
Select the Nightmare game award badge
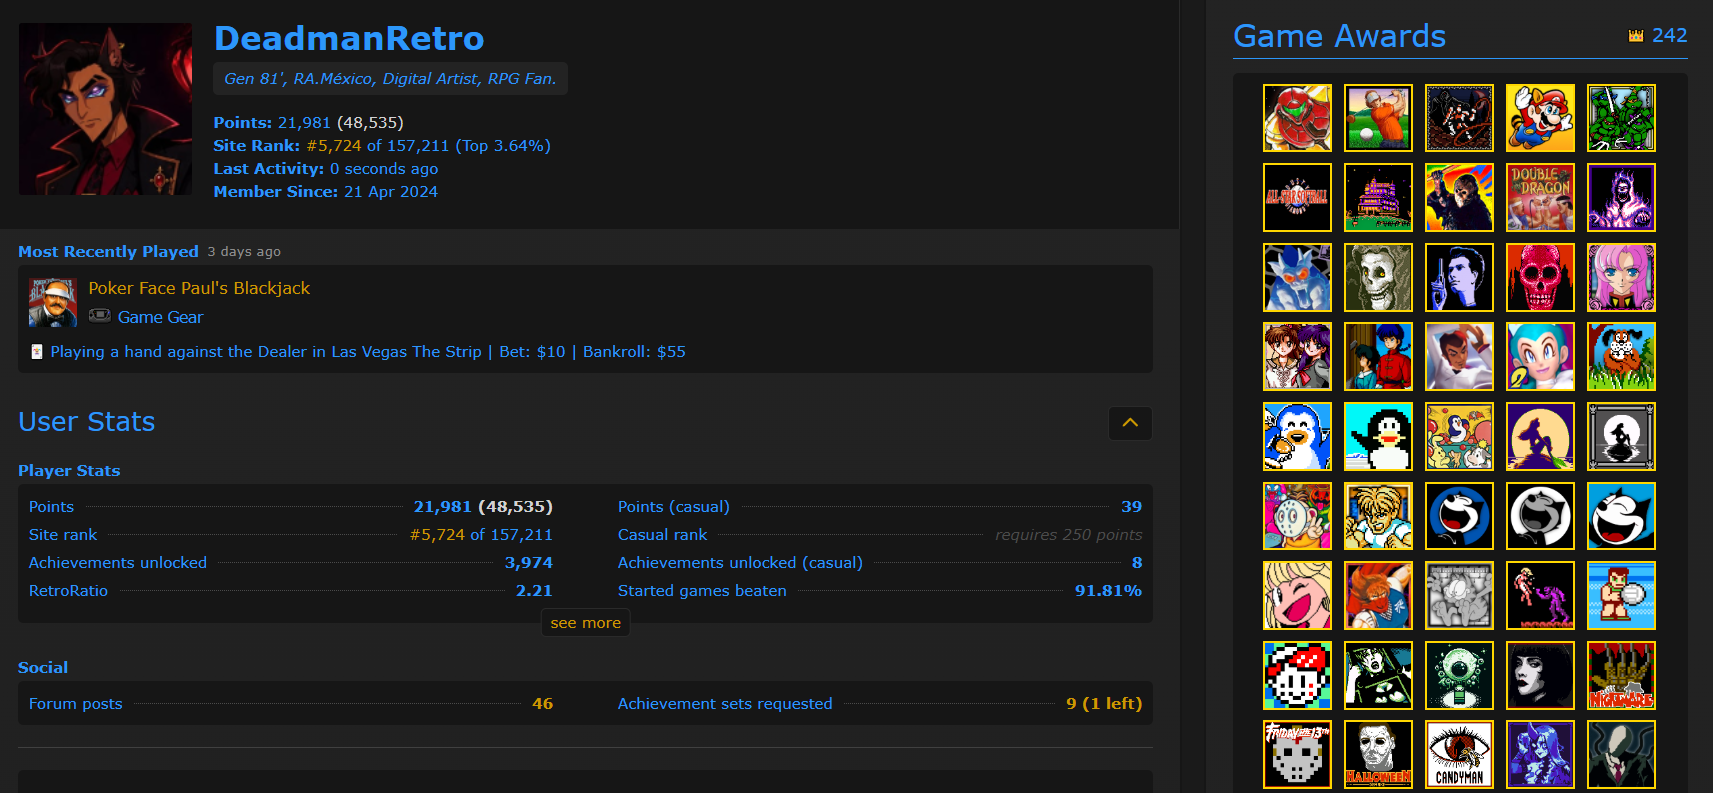click(x=1621, y=675)
